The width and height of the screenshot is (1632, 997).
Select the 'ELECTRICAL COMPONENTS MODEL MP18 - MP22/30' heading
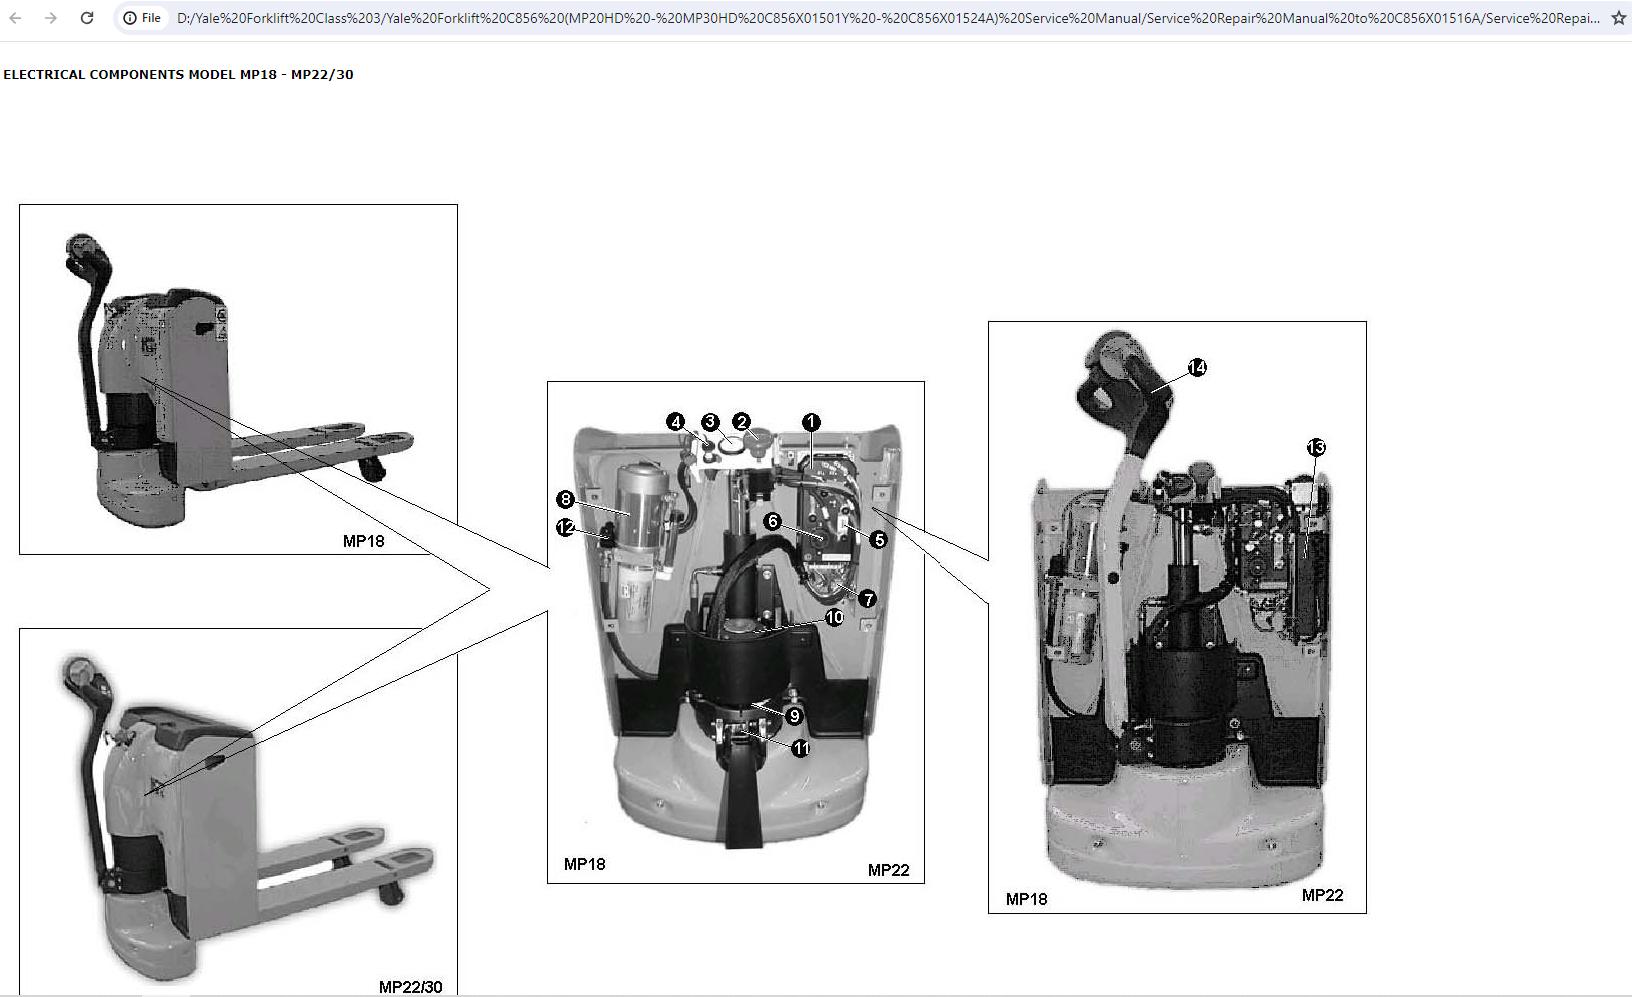178,74
